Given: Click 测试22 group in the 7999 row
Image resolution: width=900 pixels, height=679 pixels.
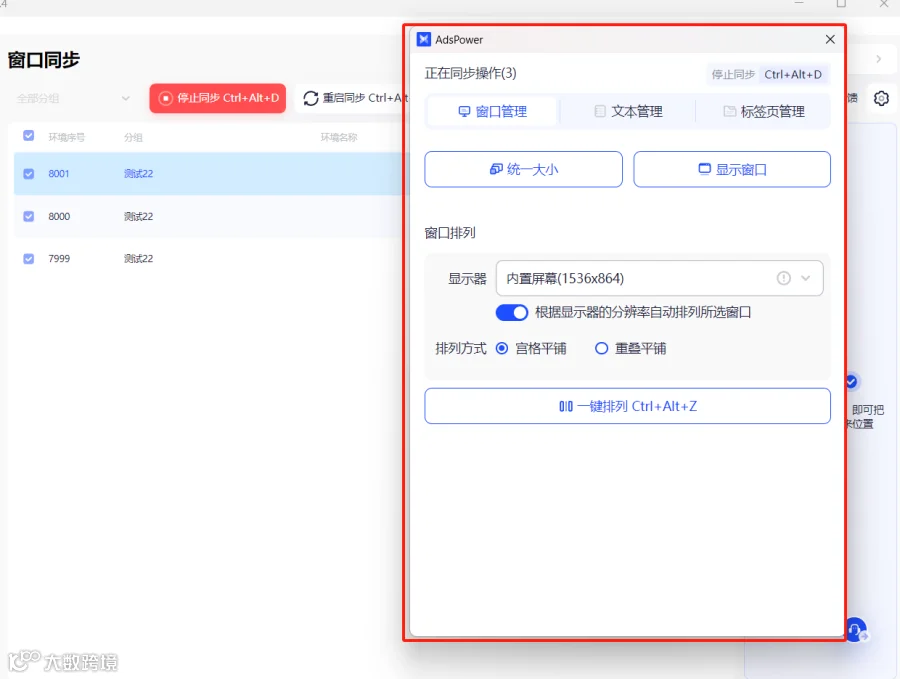Looking at the screenshot, I should click(138, 259).
